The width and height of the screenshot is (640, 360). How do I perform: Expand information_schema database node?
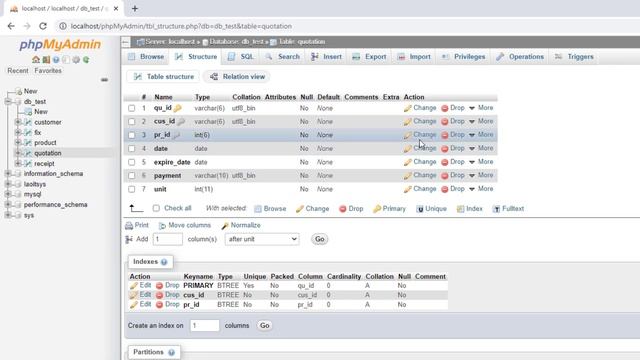click(8, 173)
